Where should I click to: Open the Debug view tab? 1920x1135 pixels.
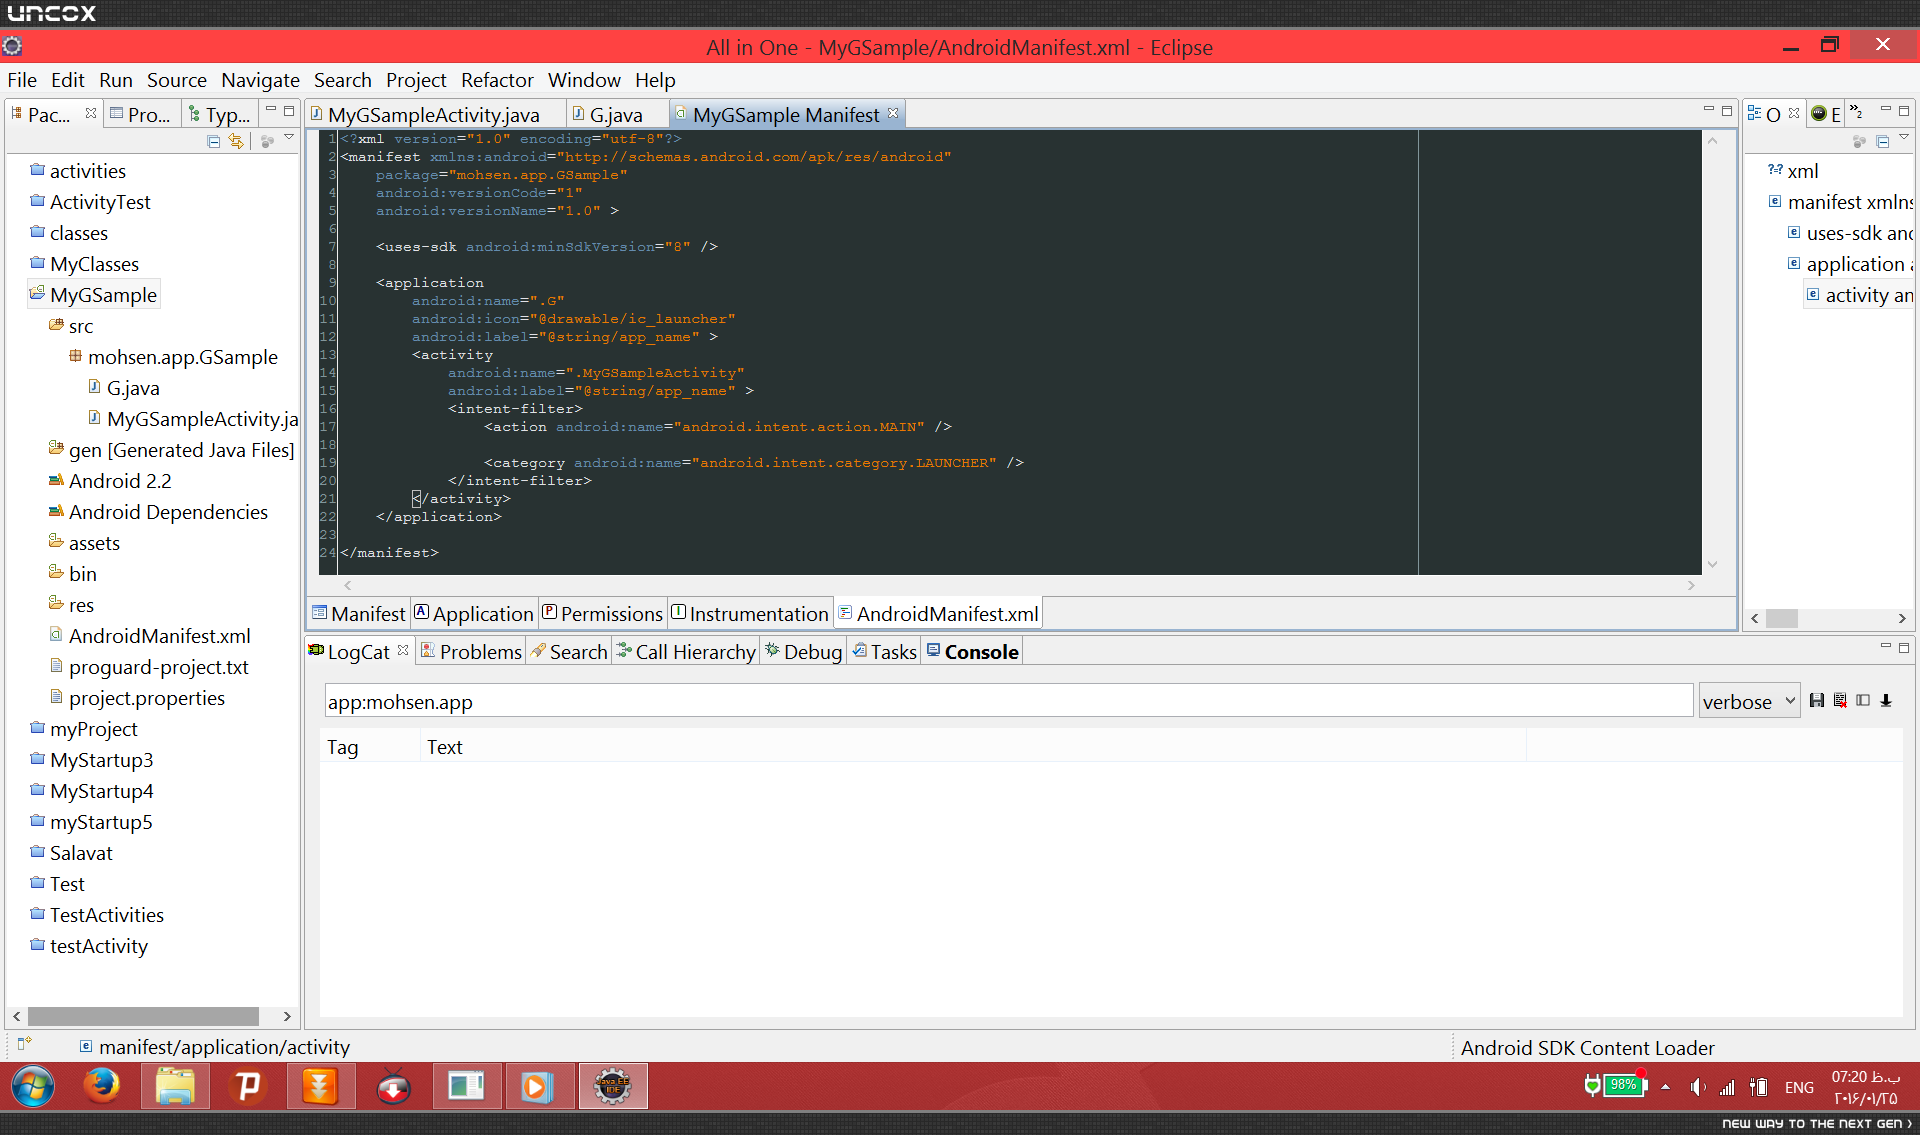(x=803, y=652)
